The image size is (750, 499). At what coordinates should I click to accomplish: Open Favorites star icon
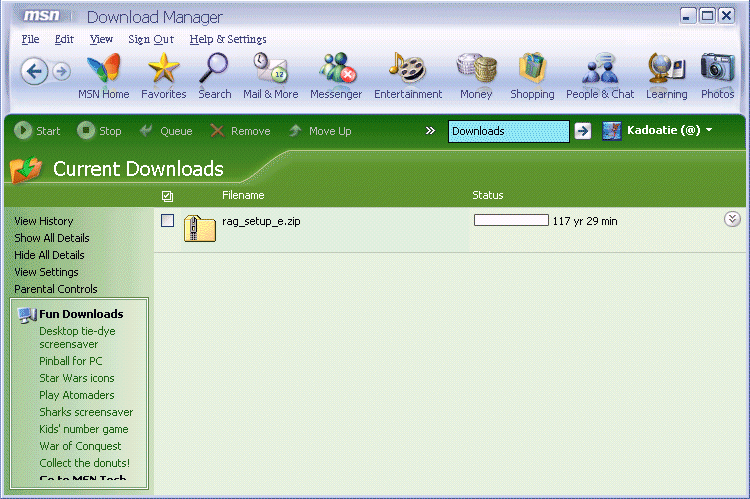point(164,68)
